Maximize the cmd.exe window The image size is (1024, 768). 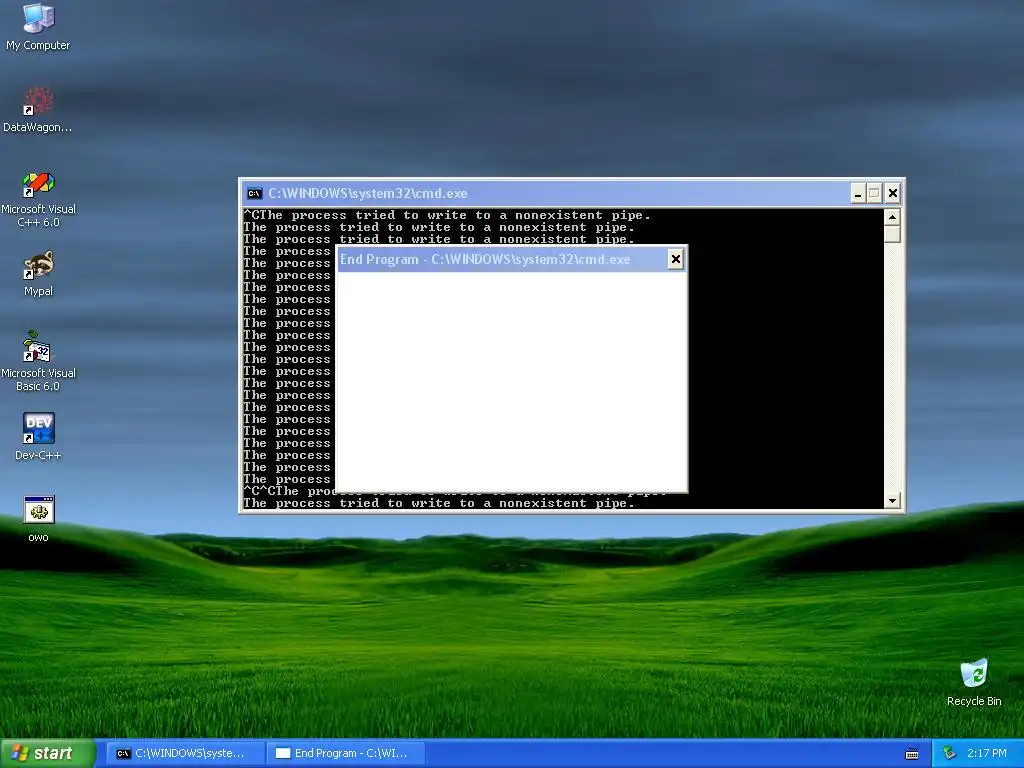[x=874, y=193]
